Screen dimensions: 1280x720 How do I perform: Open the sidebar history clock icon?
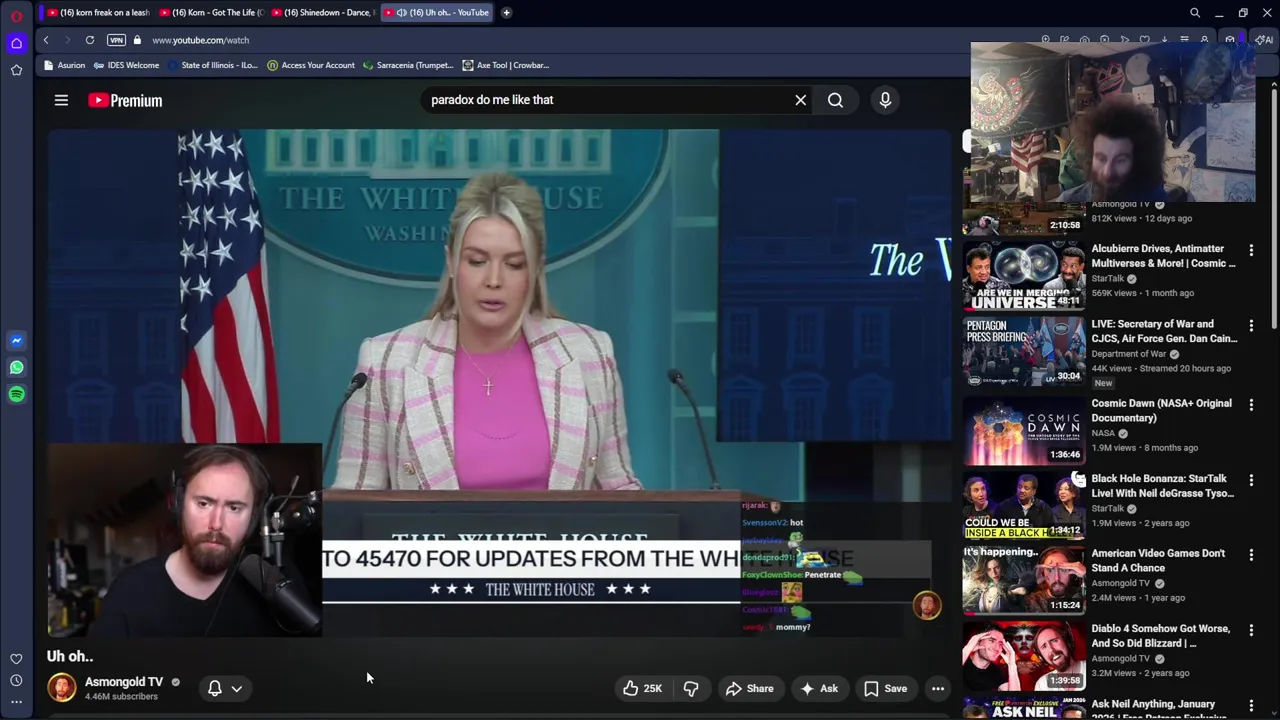16,681
